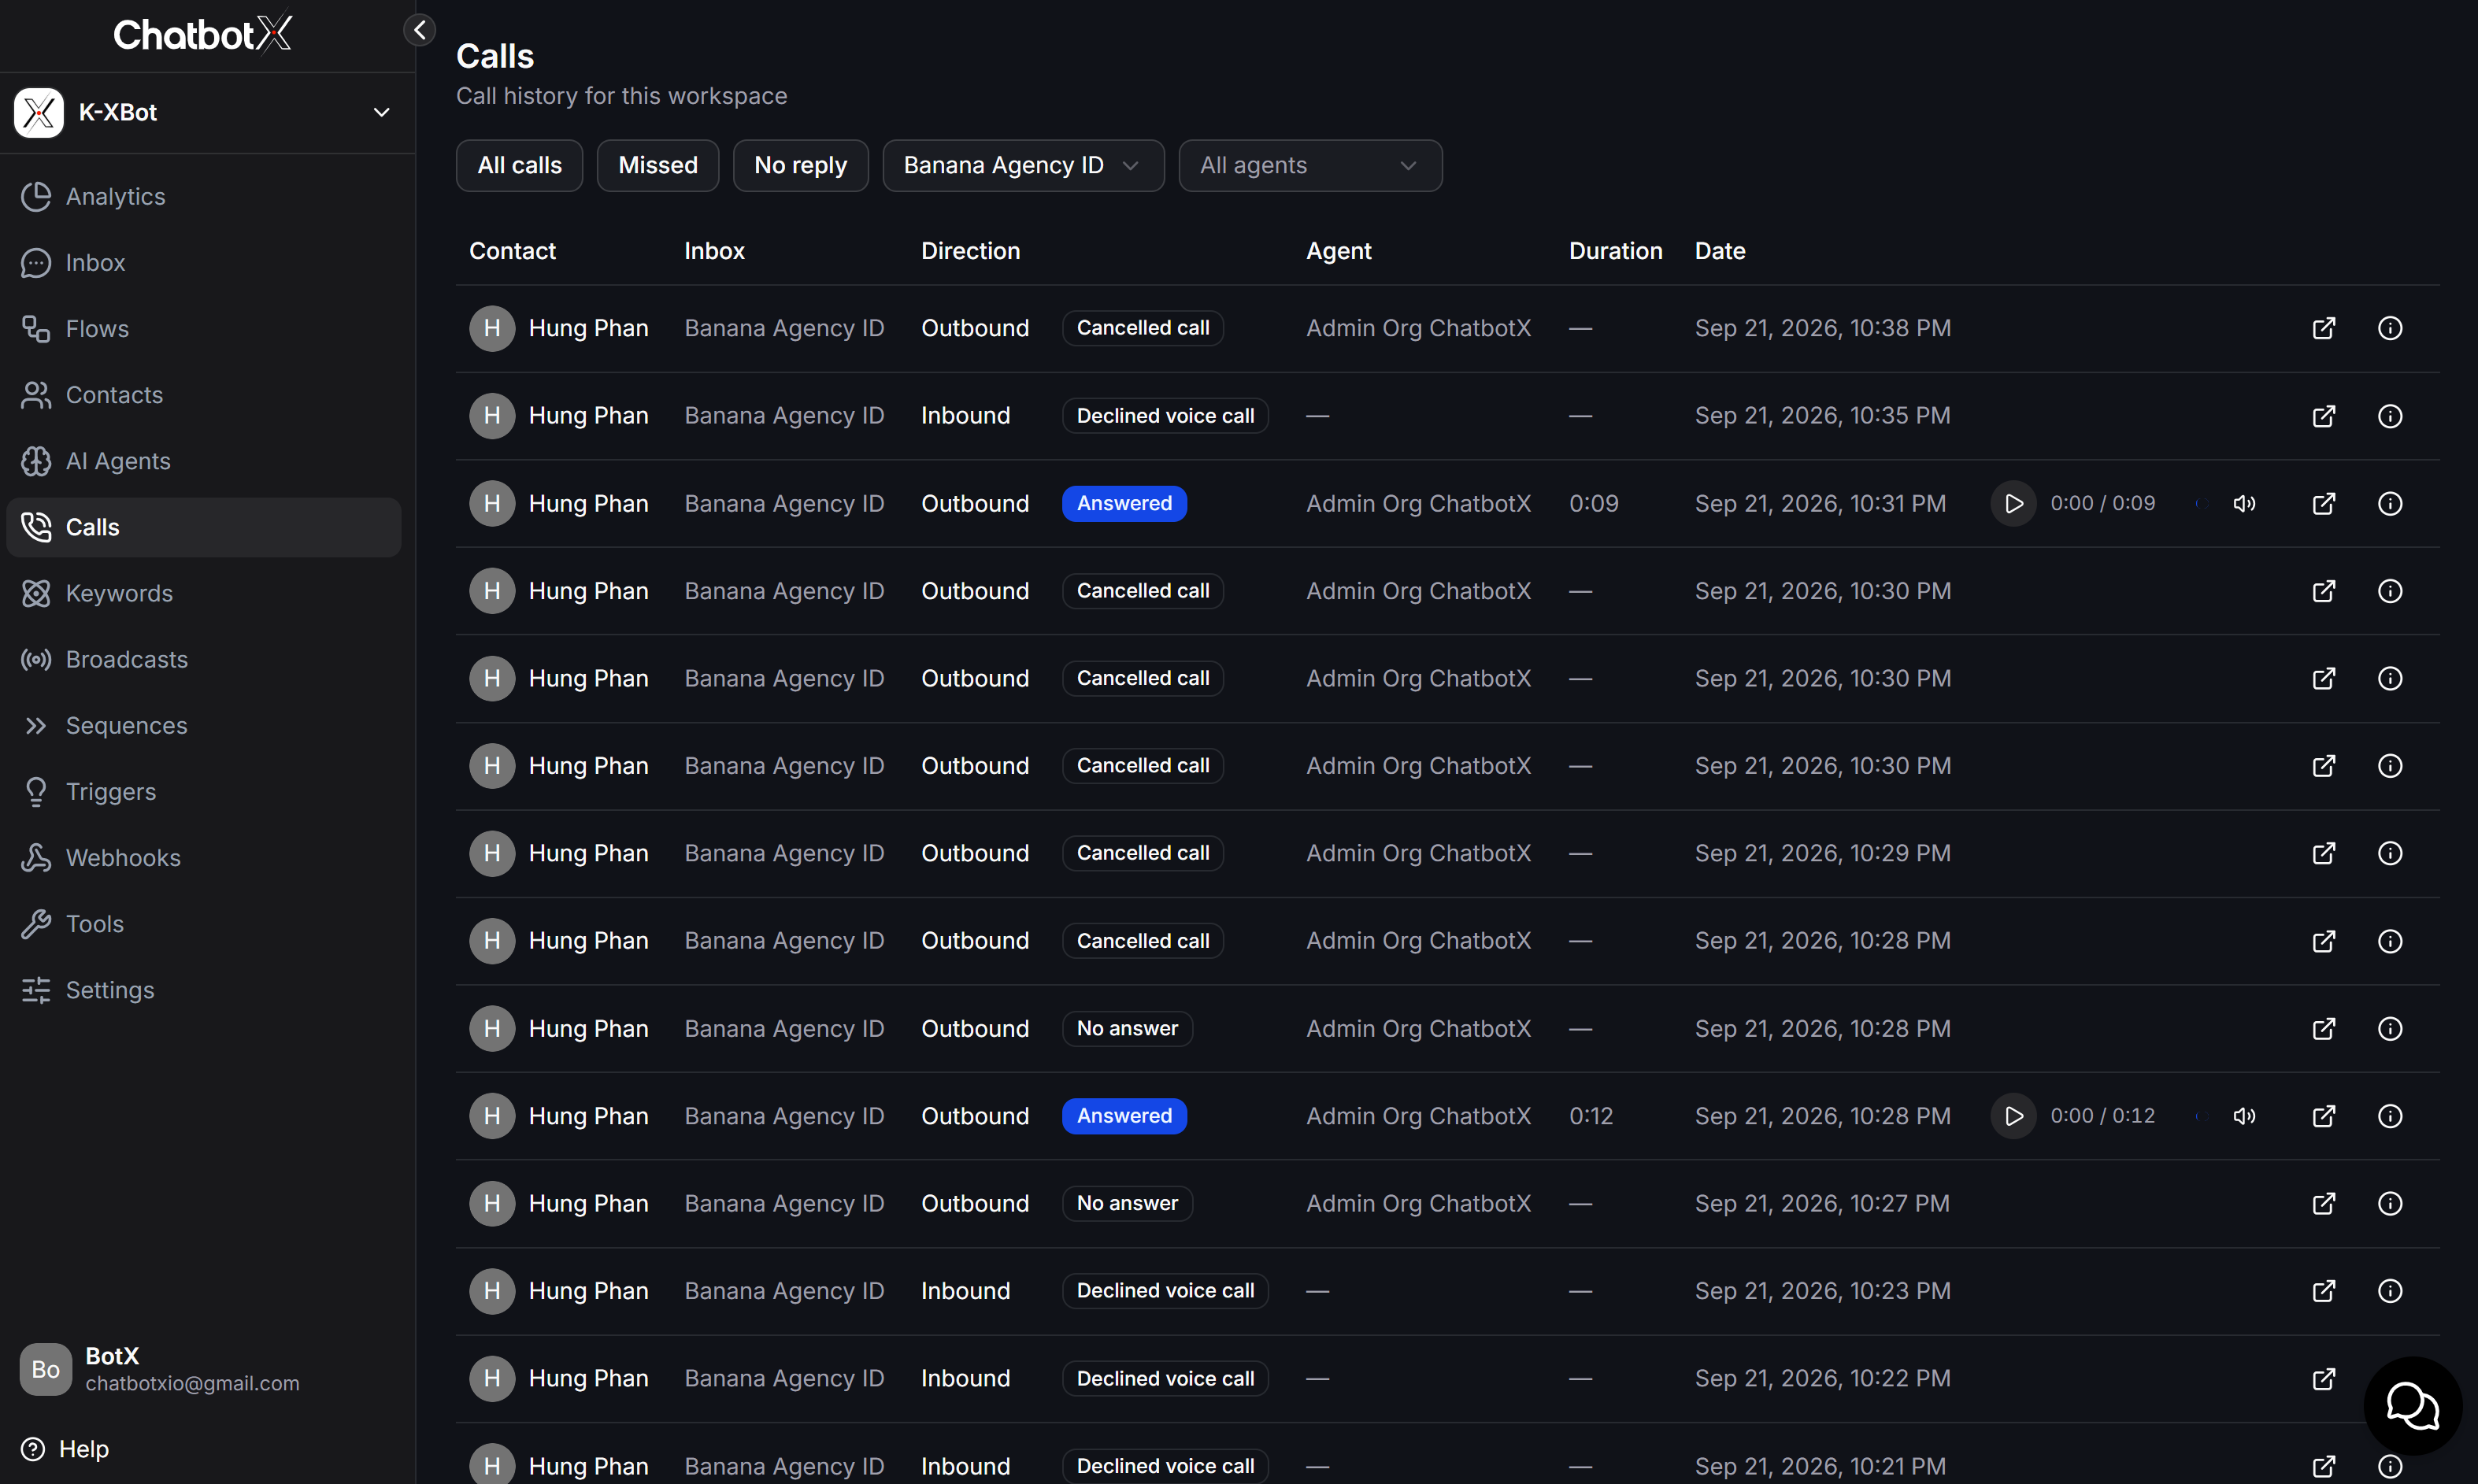Open the Banana Agency ID inbox dropdown
Image resolution: width=2478 pixels, height=1484 pixels.
pos(1023,165)
